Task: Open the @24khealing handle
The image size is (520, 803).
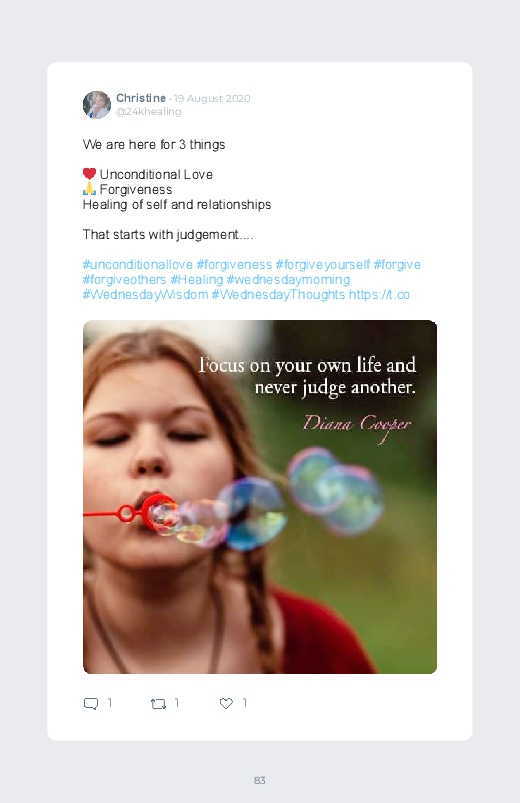Action: (149, 112)
